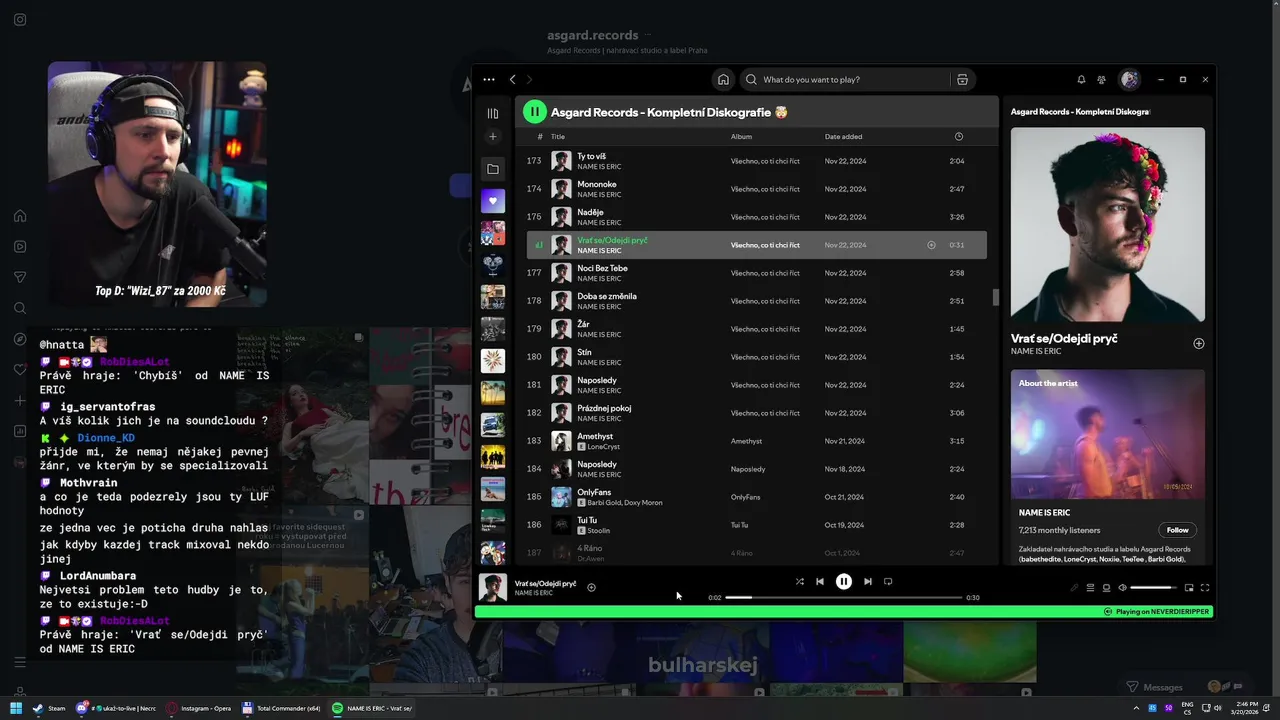Click the Playing on NEVERDIERIPPER bar
The height and width of the screenshot is (720, 1280).
pos(844,611)
